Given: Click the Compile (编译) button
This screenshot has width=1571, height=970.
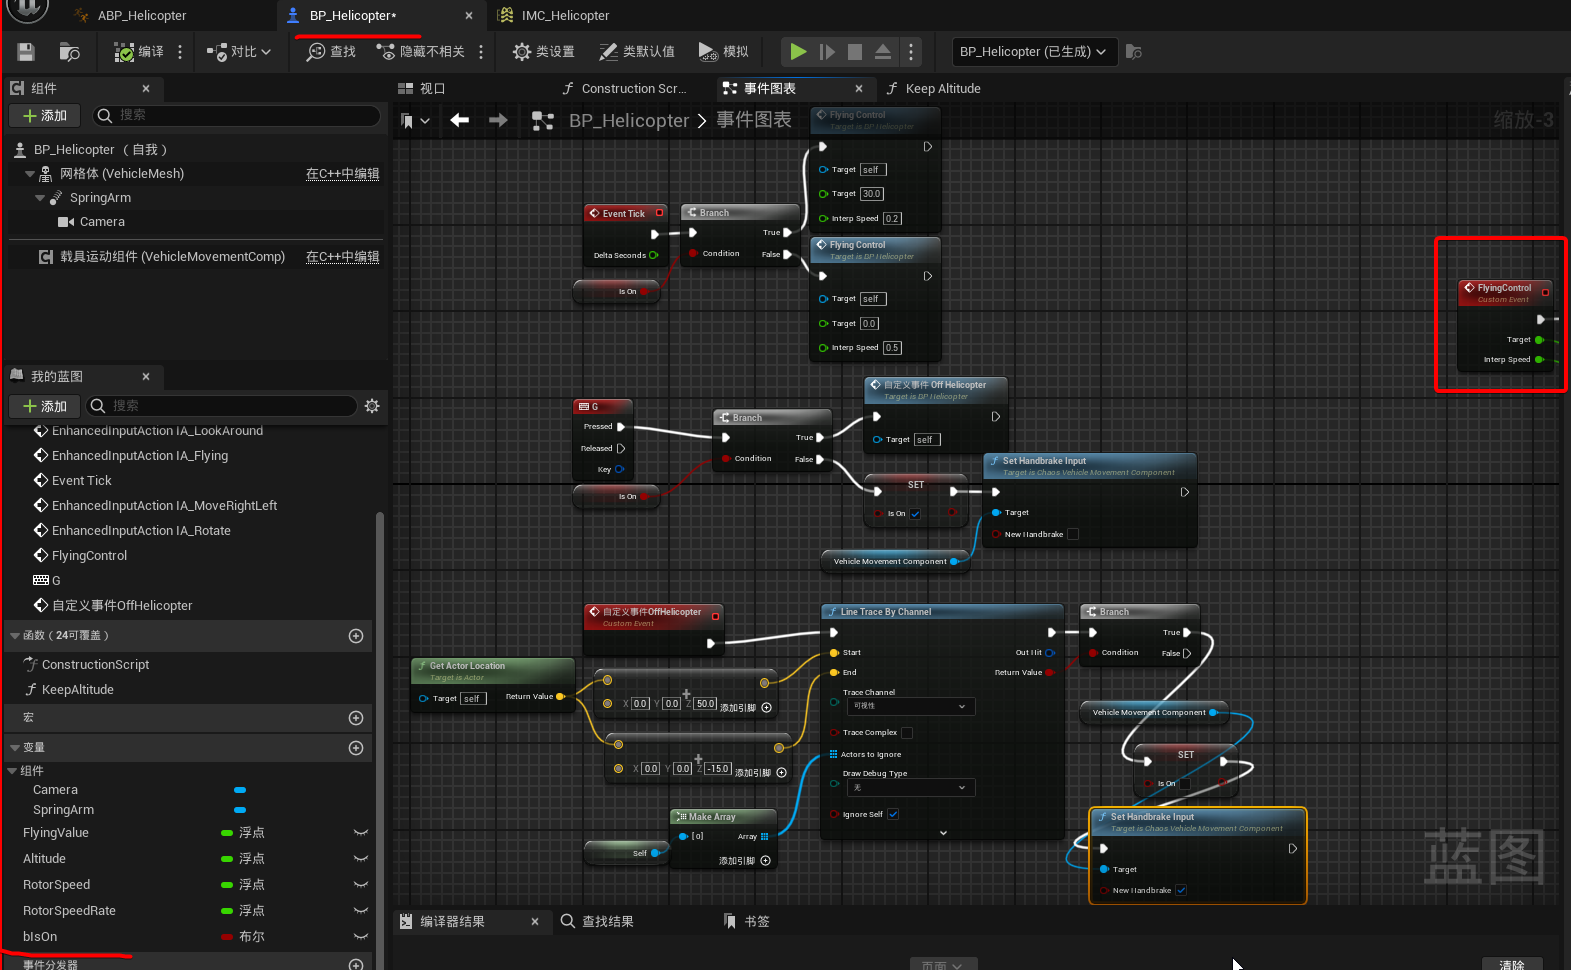Looking at the screenshot, I should point(139,52).
